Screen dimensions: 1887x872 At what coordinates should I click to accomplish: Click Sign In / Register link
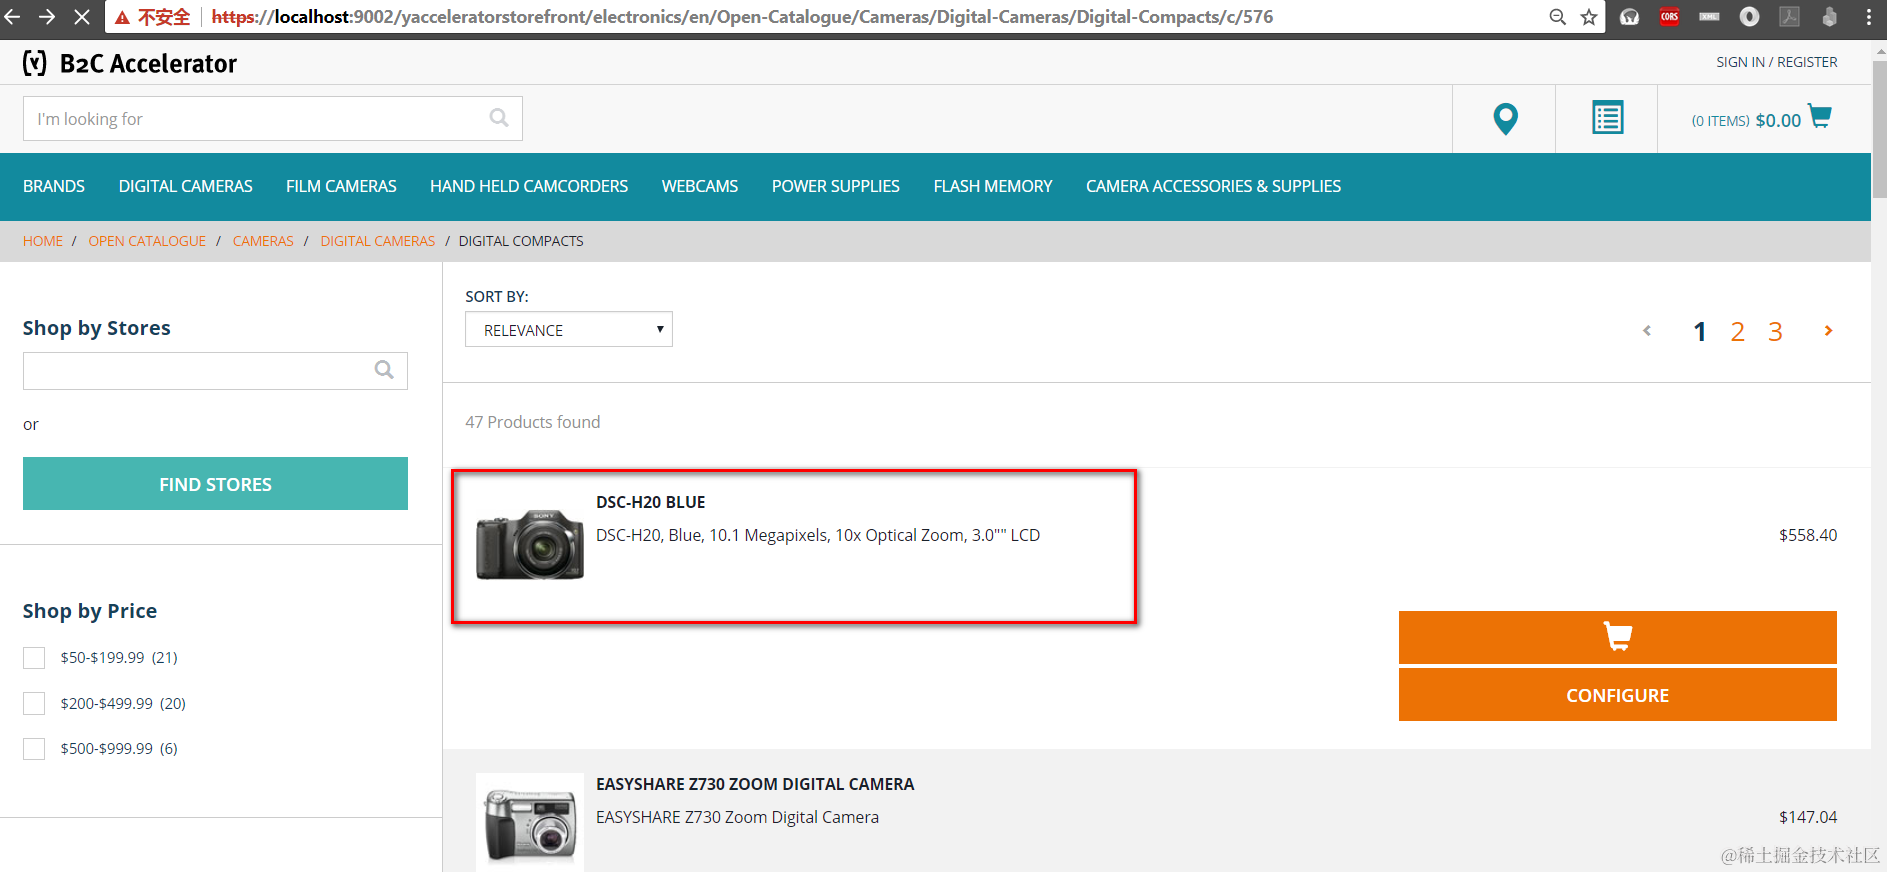(1777, 62)
